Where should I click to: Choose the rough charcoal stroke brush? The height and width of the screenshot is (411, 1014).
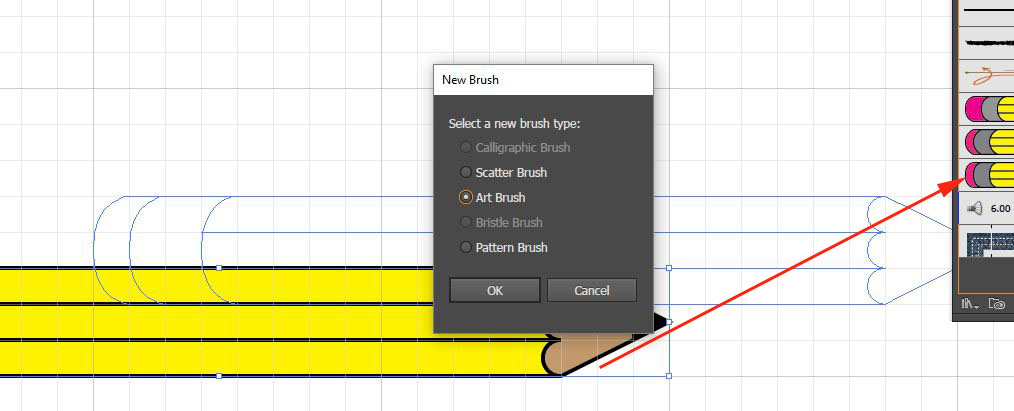pyautogui.click(x=988, y=43)
